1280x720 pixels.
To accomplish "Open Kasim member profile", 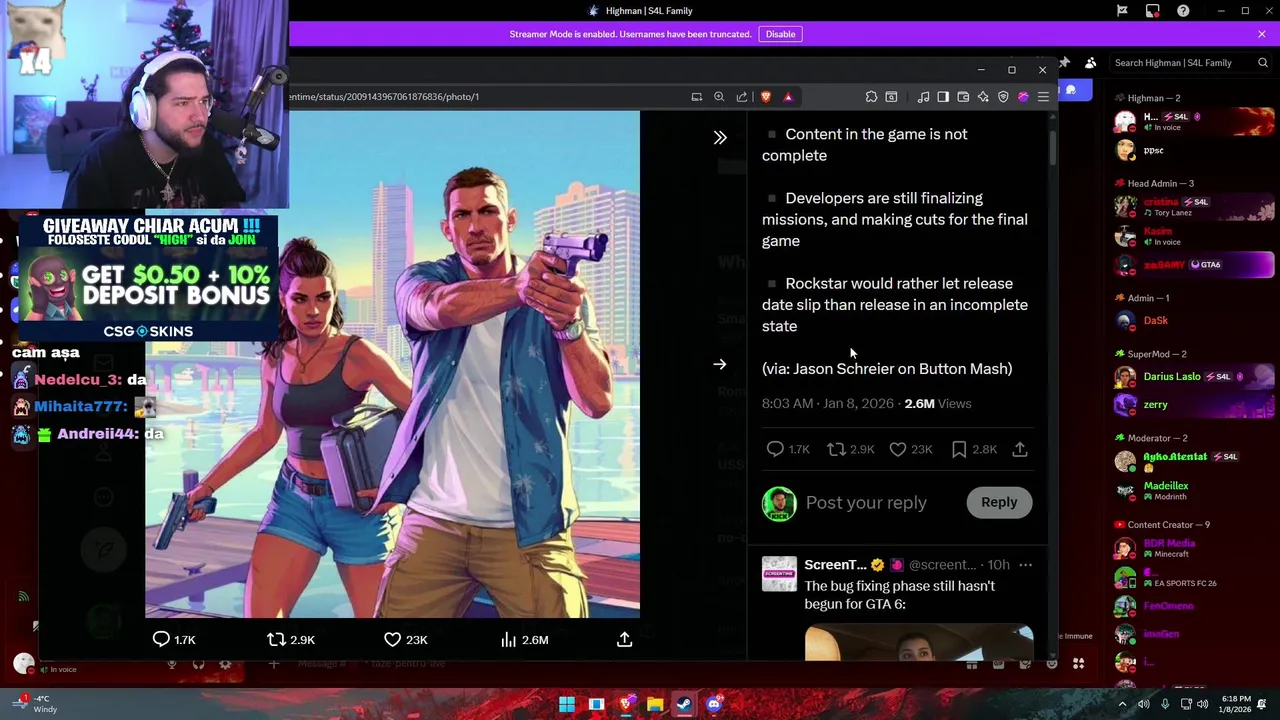I will (x=1194, y=236).
